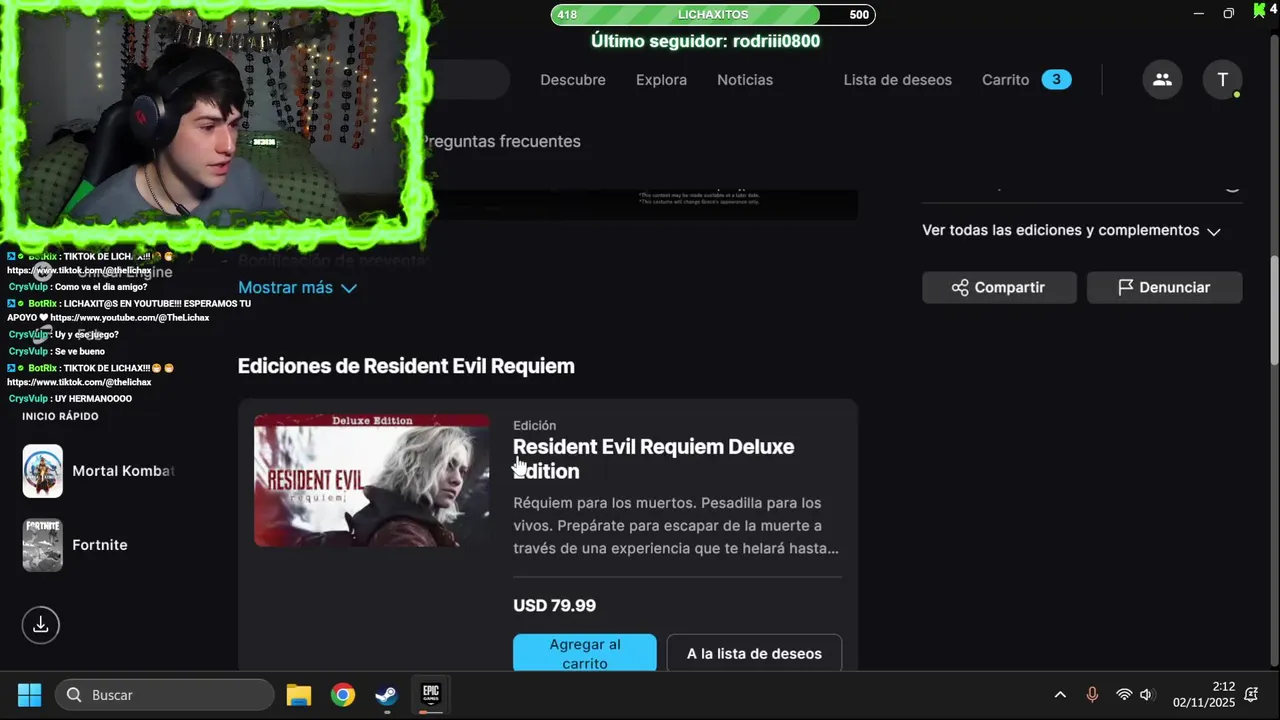Viewport: 1280px width, 720px height.
Task: Click the USD 79.99 price text
Action: tap(554, 605)
